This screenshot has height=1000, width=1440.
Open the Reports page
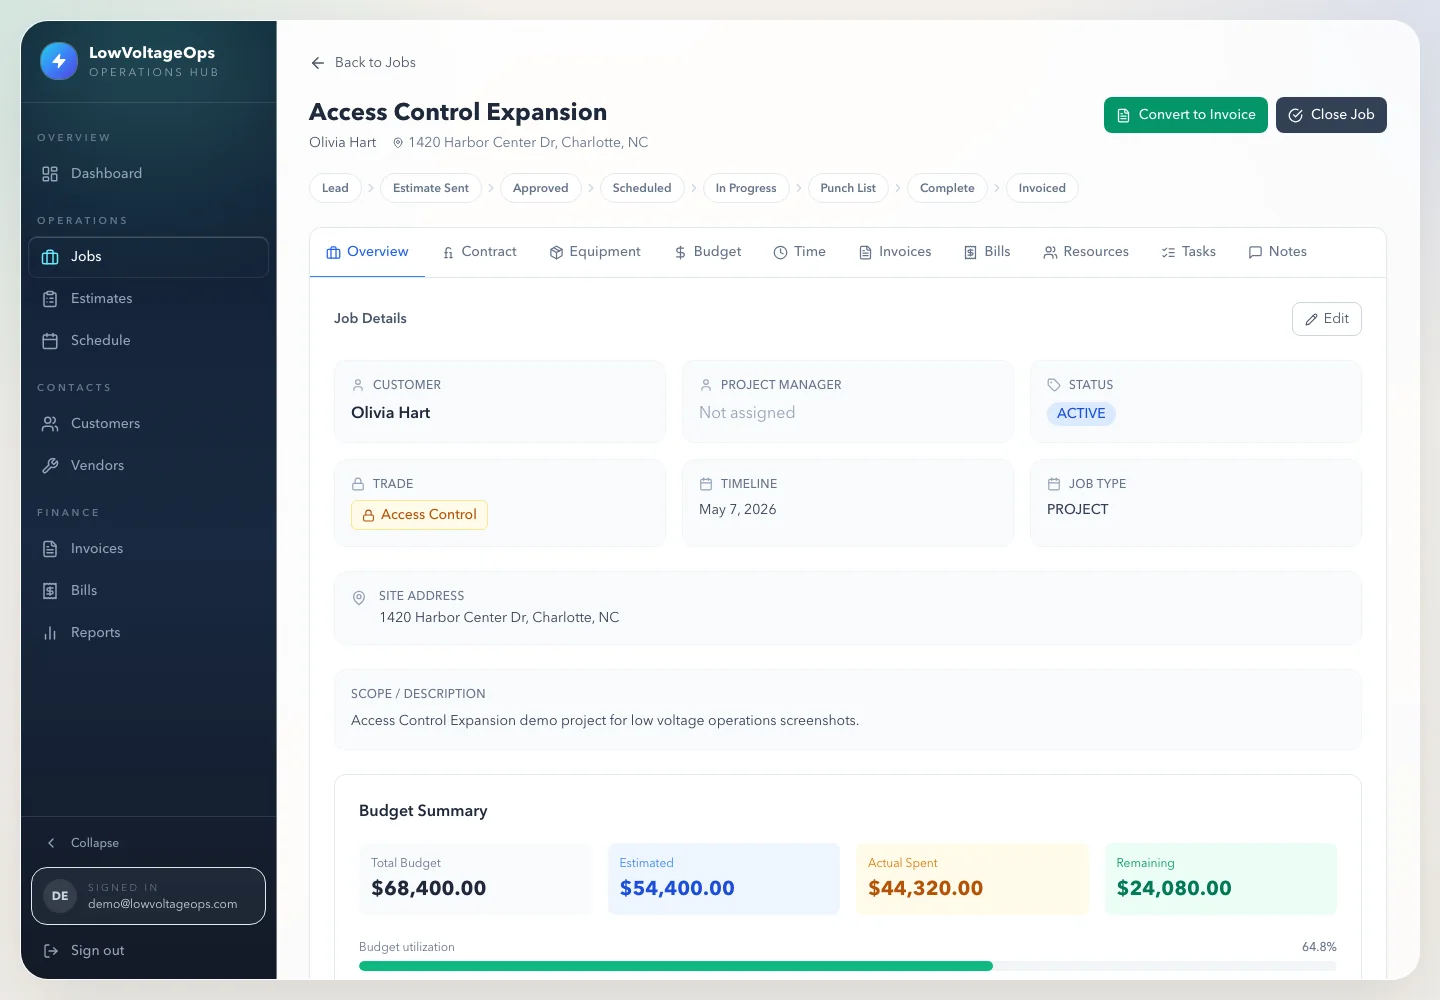(148, 632)
